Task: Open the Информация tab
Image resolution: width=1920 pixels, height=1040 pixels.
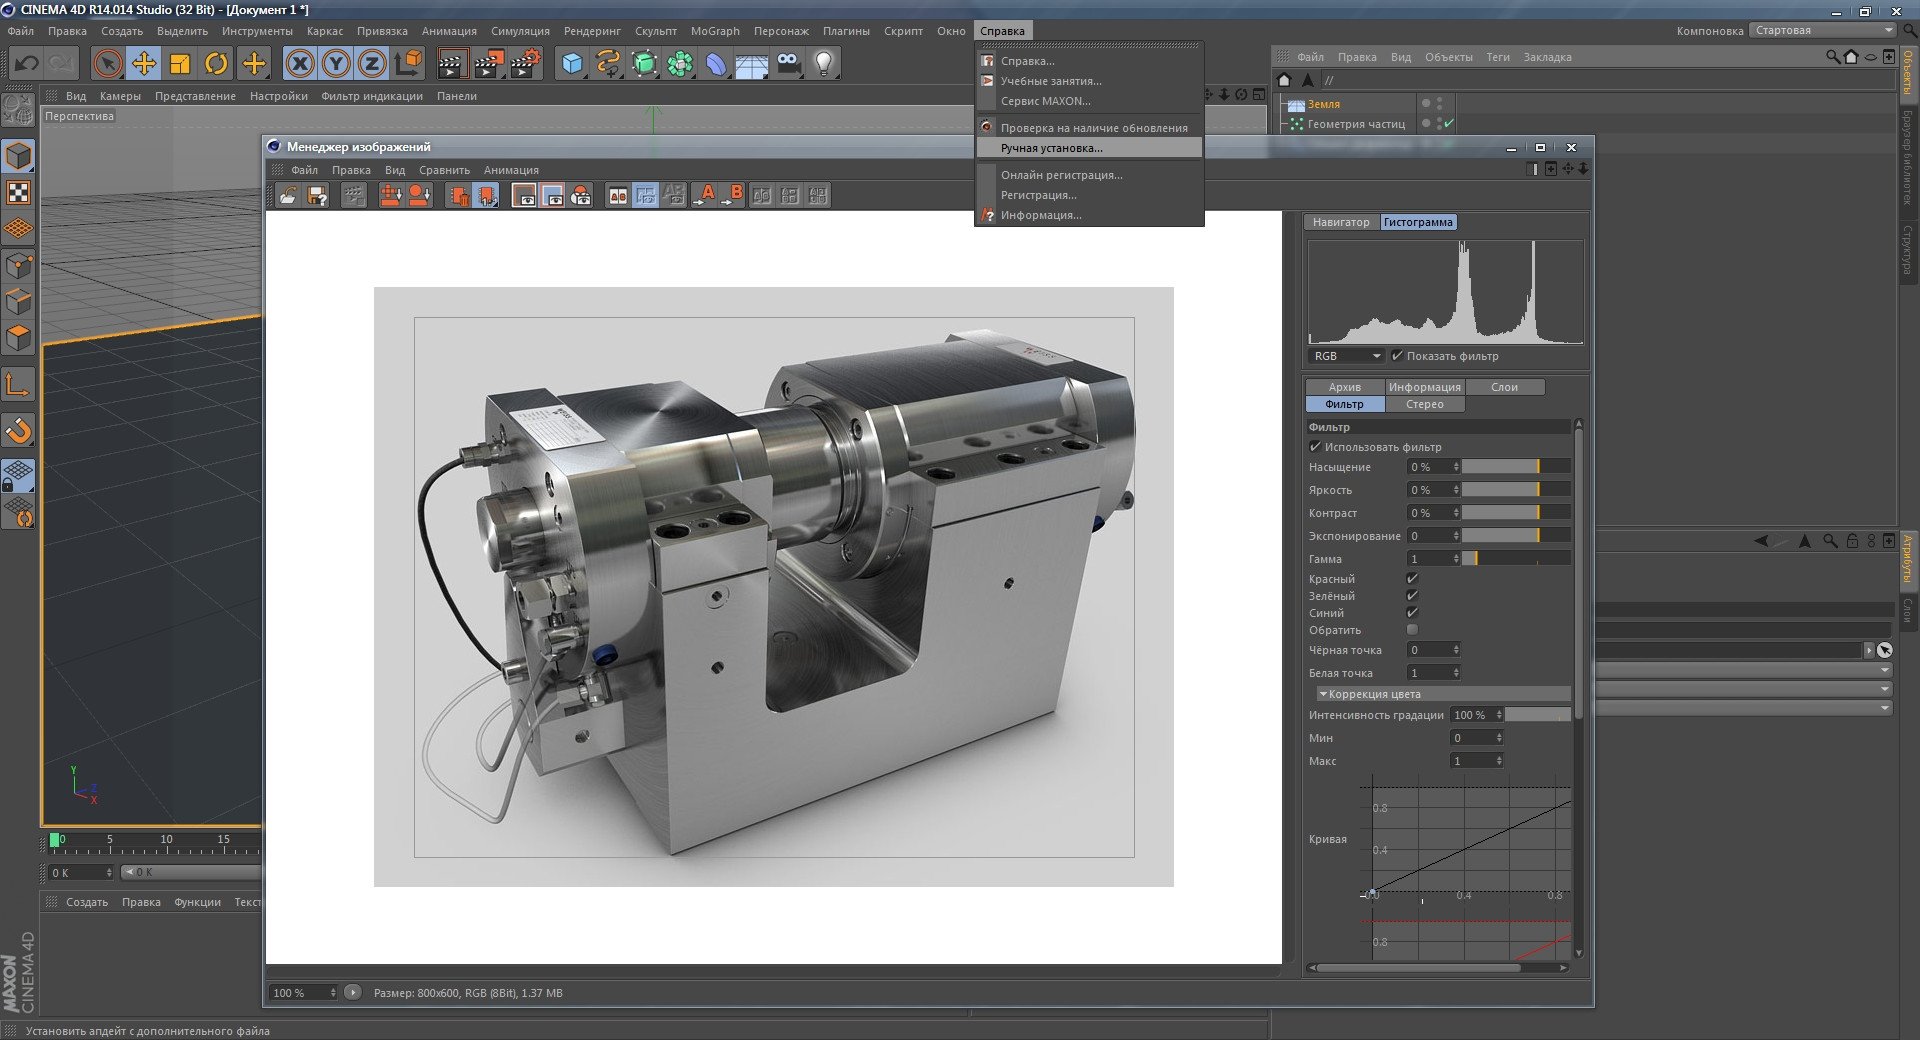Action: [1424, 387]
